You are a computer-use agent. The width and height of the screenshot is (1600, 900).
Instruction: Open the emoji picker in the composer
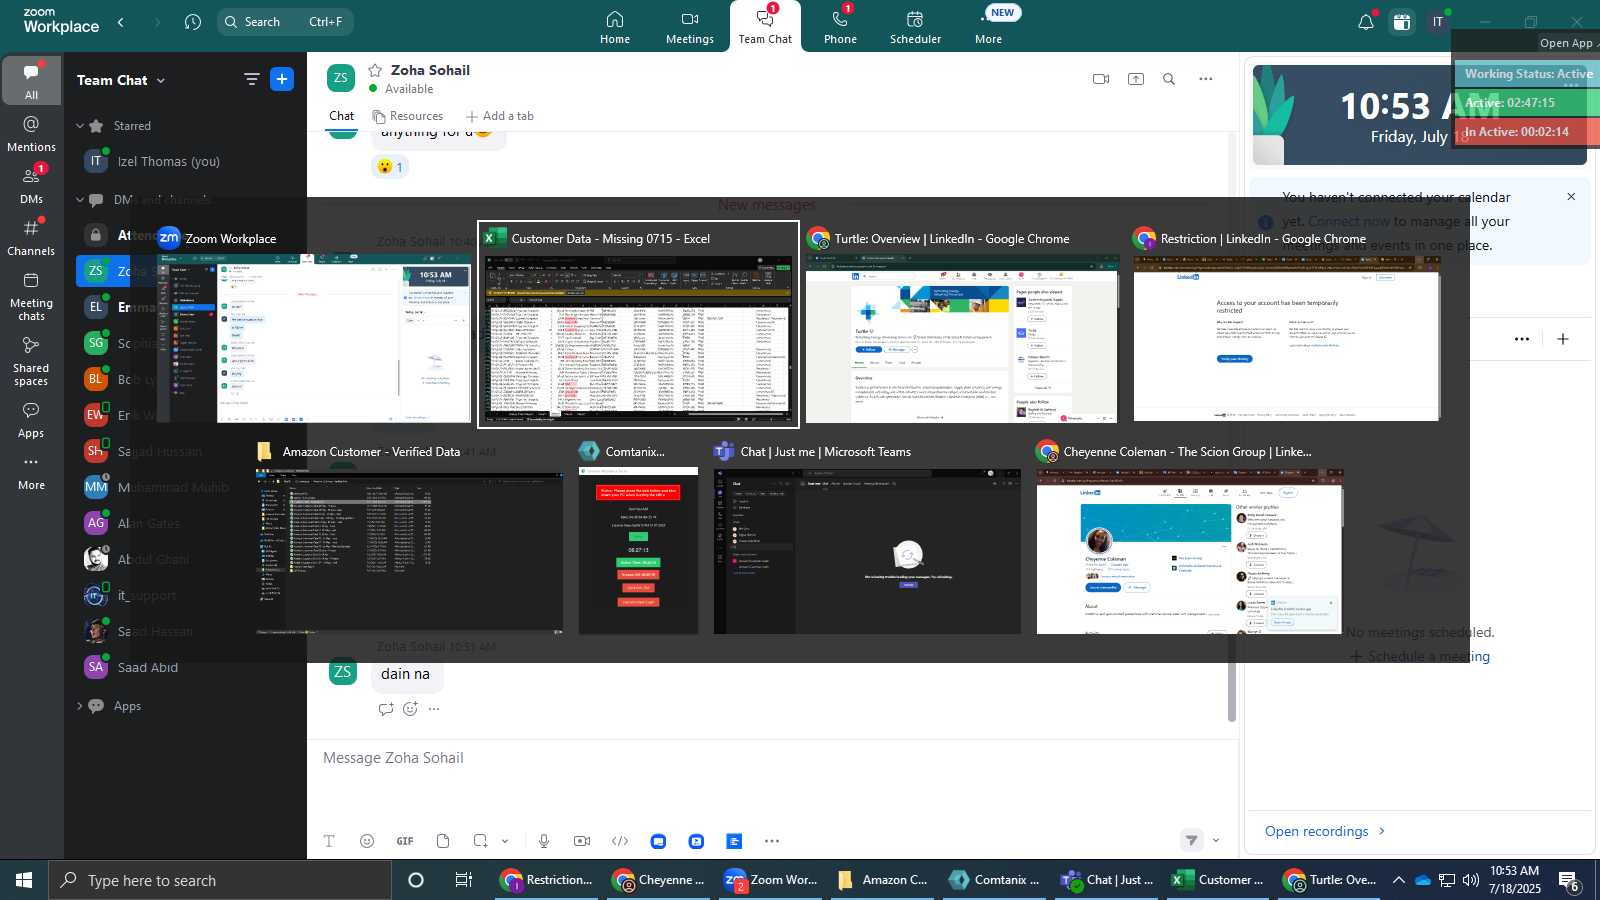click(367, 841)
